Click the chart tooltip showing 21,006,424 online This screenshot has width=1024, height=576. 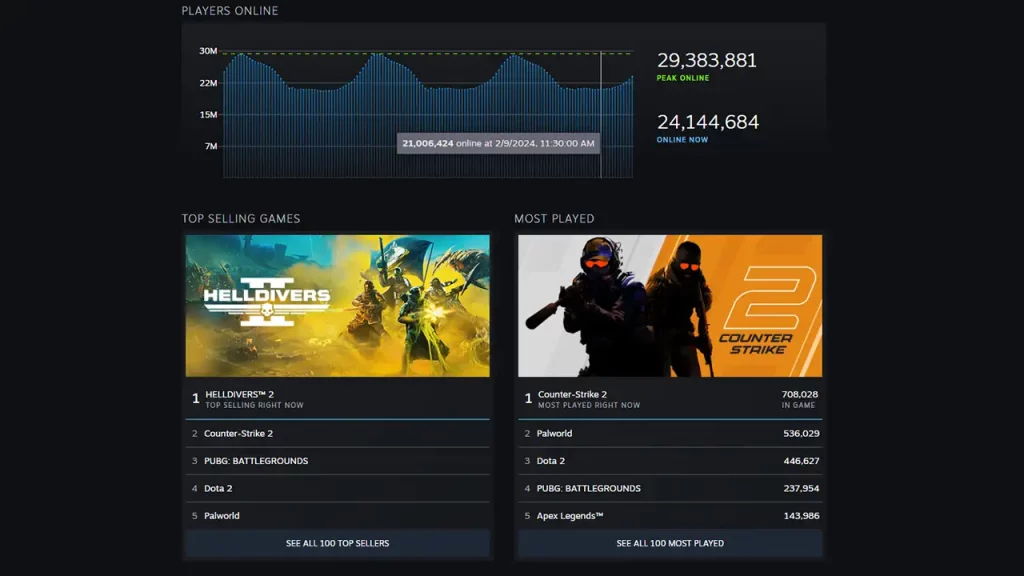point(498,144)
